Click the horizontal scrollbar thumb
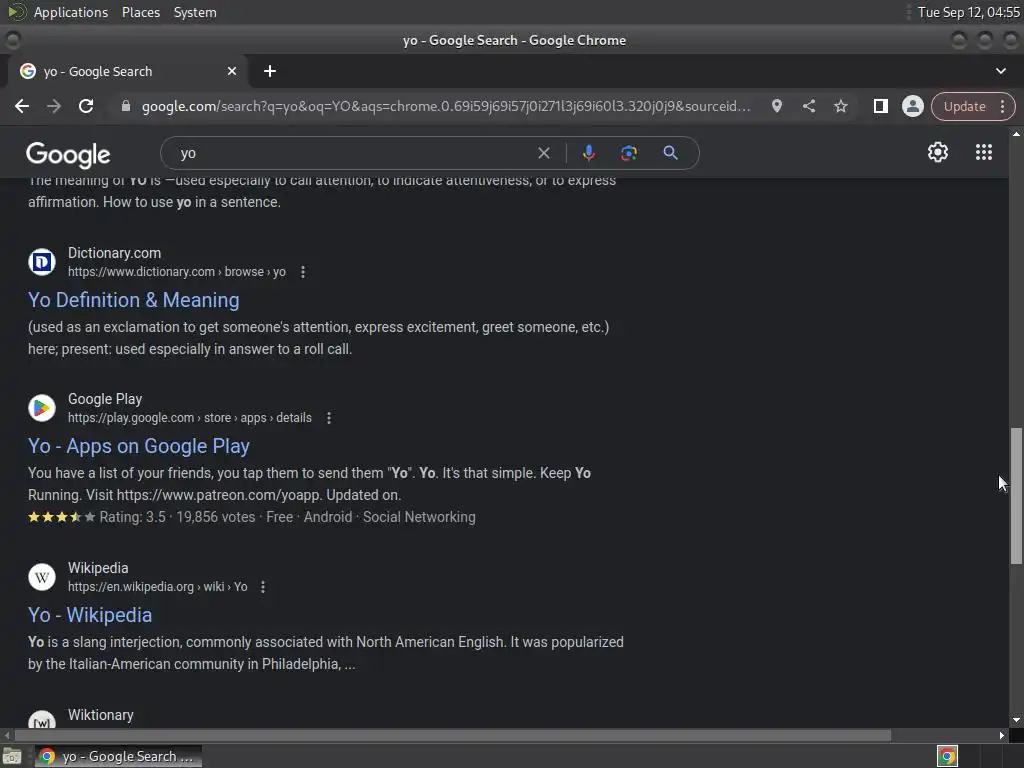This screenshot has height=768, width=1024. click(x=453, y=735)
